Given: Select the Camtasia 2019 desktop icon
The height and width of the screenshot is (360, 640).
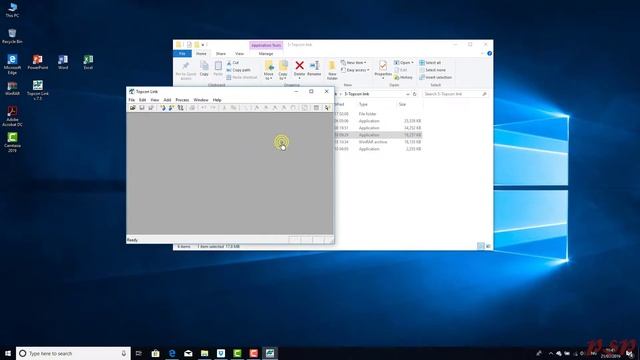Looking at the screenshot, I should click(x=12, y=142).
